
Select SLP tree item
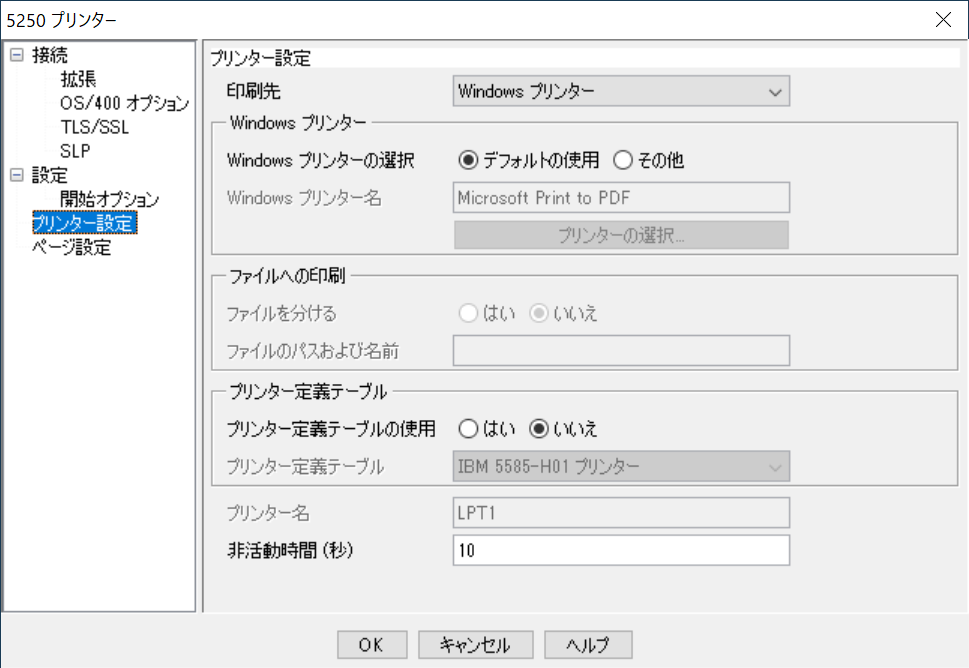point(75,151)
